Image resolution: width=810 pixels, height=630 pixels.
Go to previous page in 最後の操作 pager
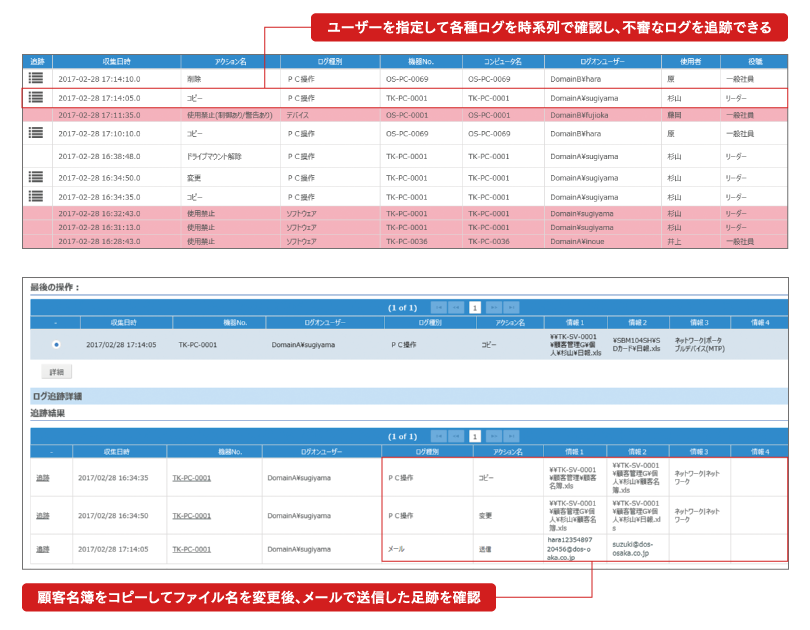(x=456, y=308)
